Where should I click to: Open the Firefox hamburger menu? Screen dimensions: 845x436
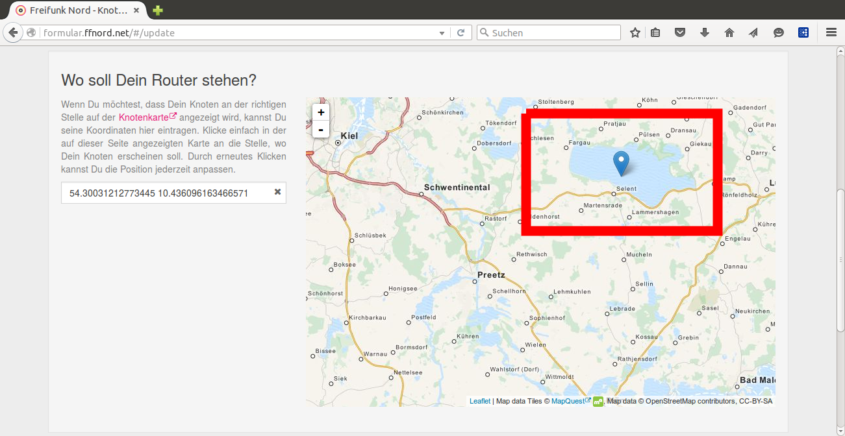point(831,32)
